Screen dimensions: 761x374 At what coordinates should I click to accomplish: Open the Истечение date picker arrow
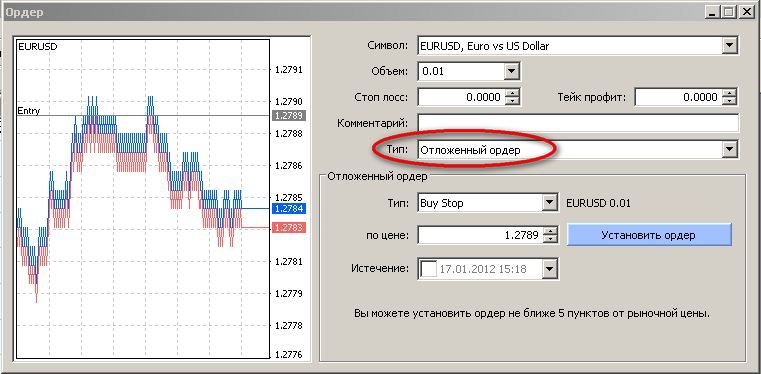click(x=549, y=268)
